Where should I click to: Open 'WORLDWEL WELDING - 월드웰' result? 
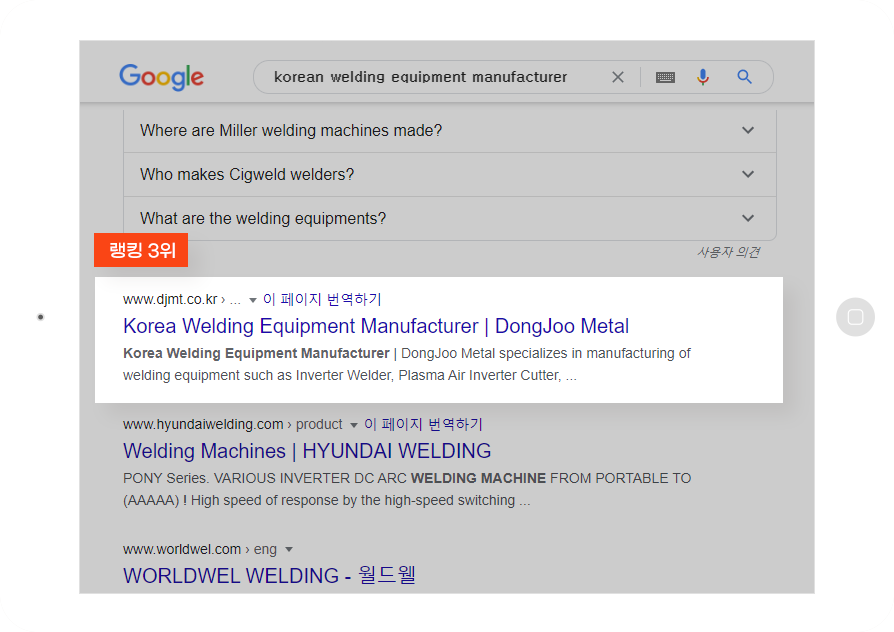269,576
